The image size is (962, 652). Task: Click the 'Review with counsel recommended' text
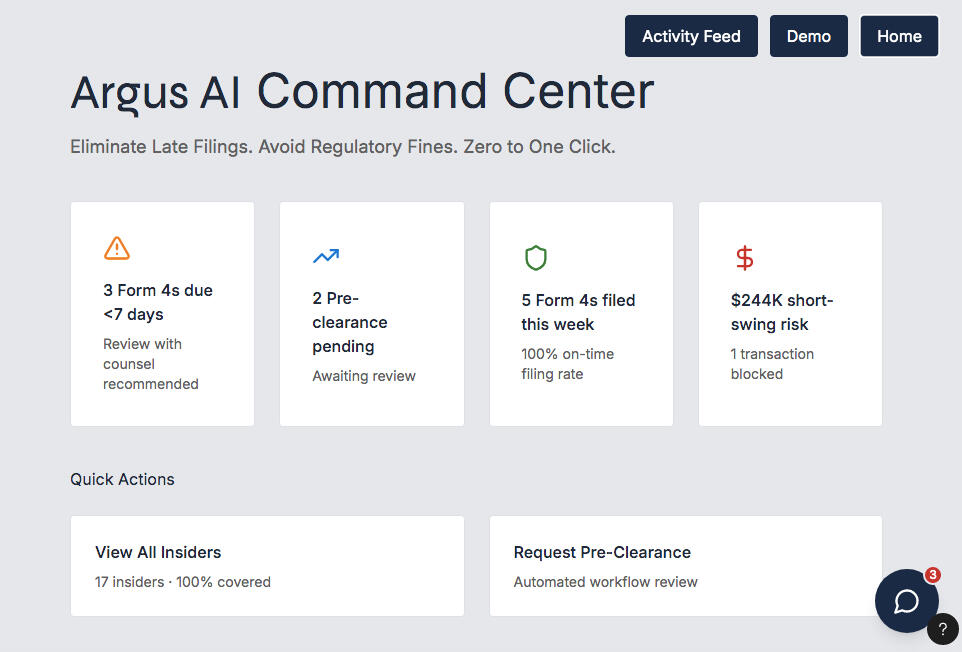(x=150, y=364)
